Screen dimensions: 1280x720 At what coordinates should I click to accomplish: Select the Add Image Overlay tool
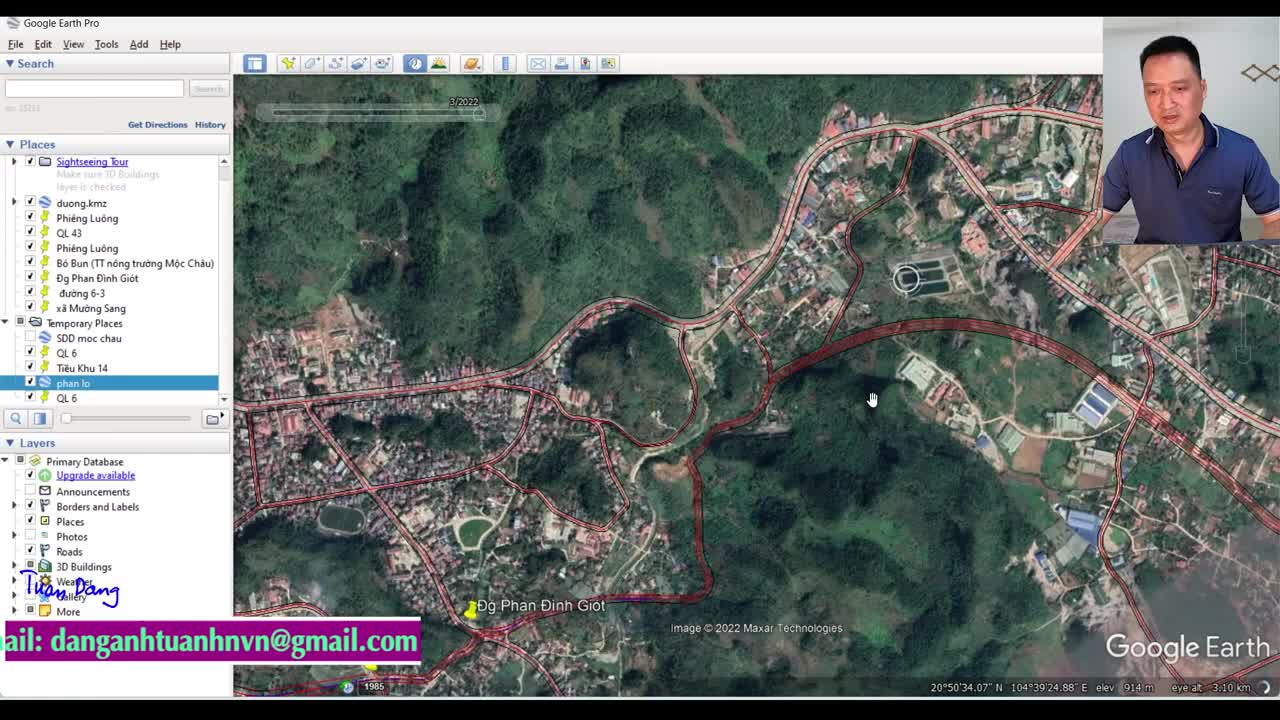click(x=359, y=64)
